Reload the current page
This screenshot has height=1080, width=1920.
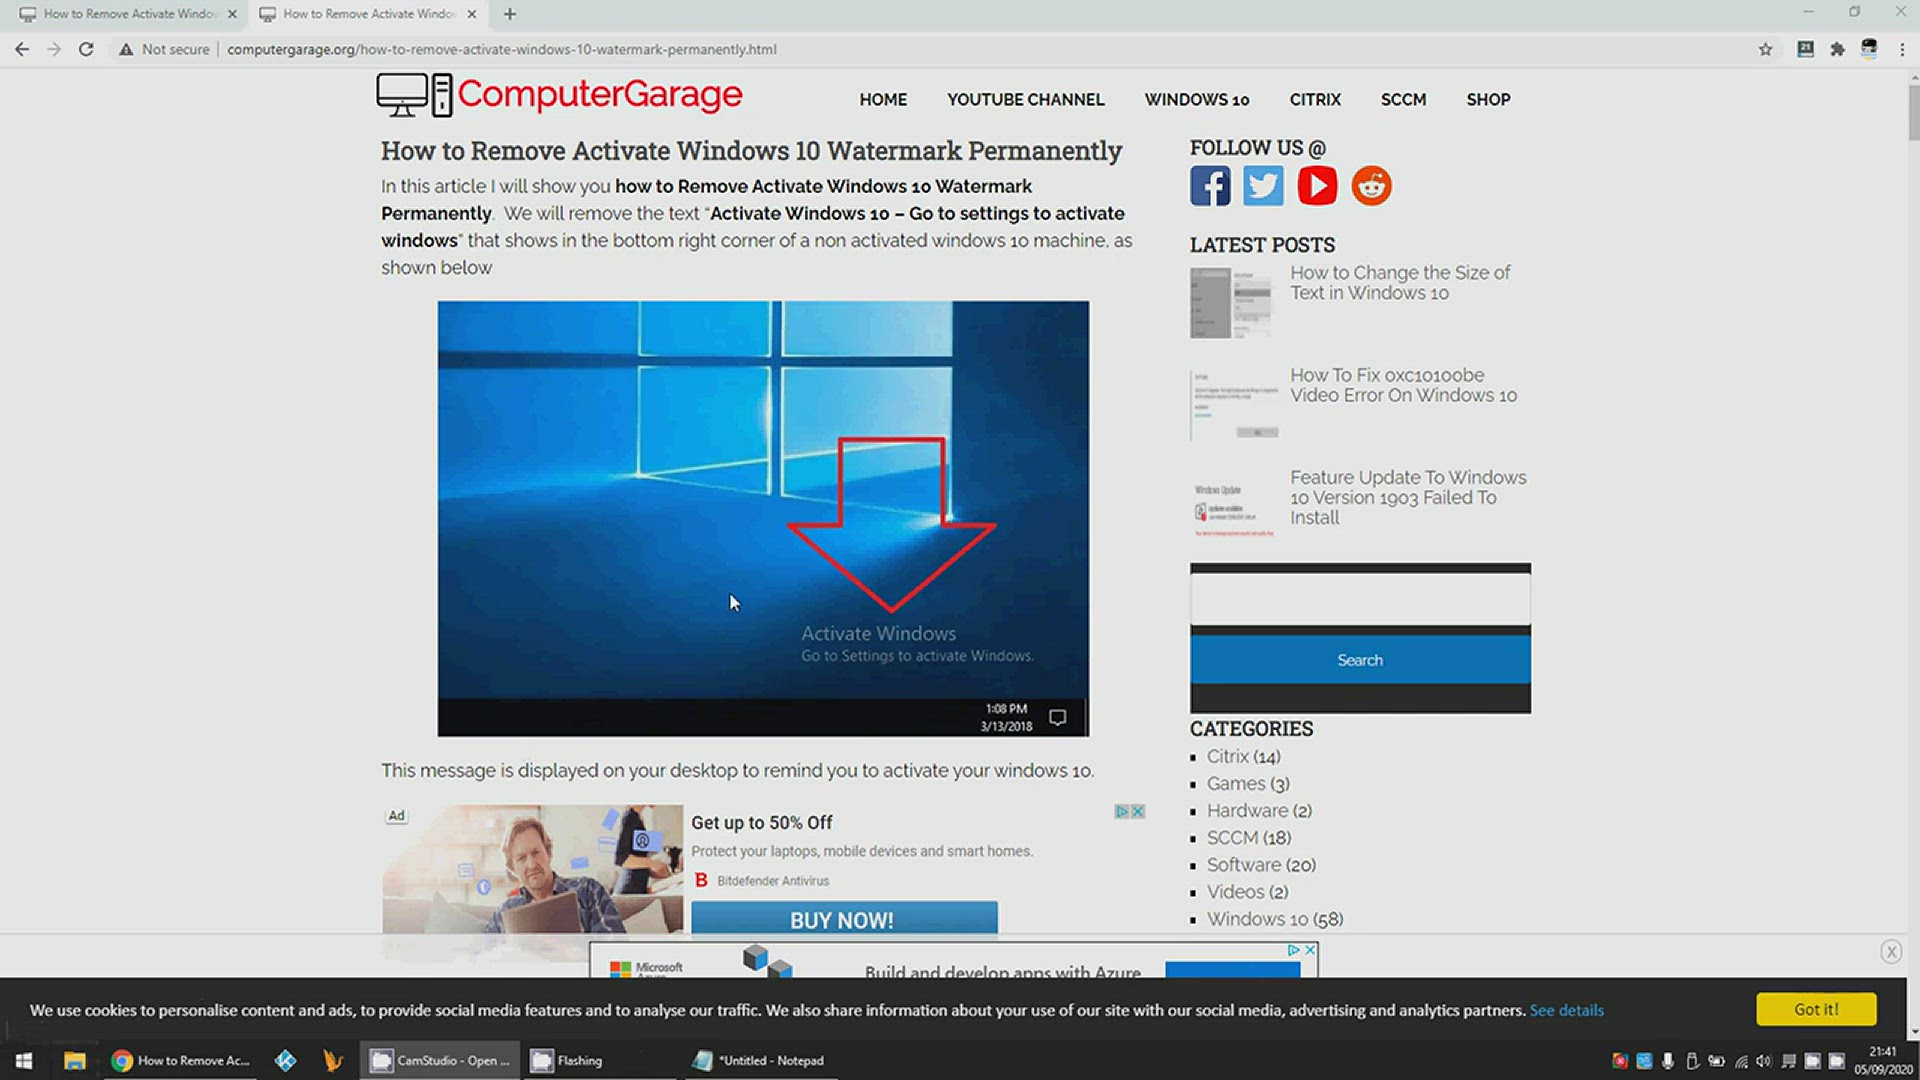pos(86,49)
